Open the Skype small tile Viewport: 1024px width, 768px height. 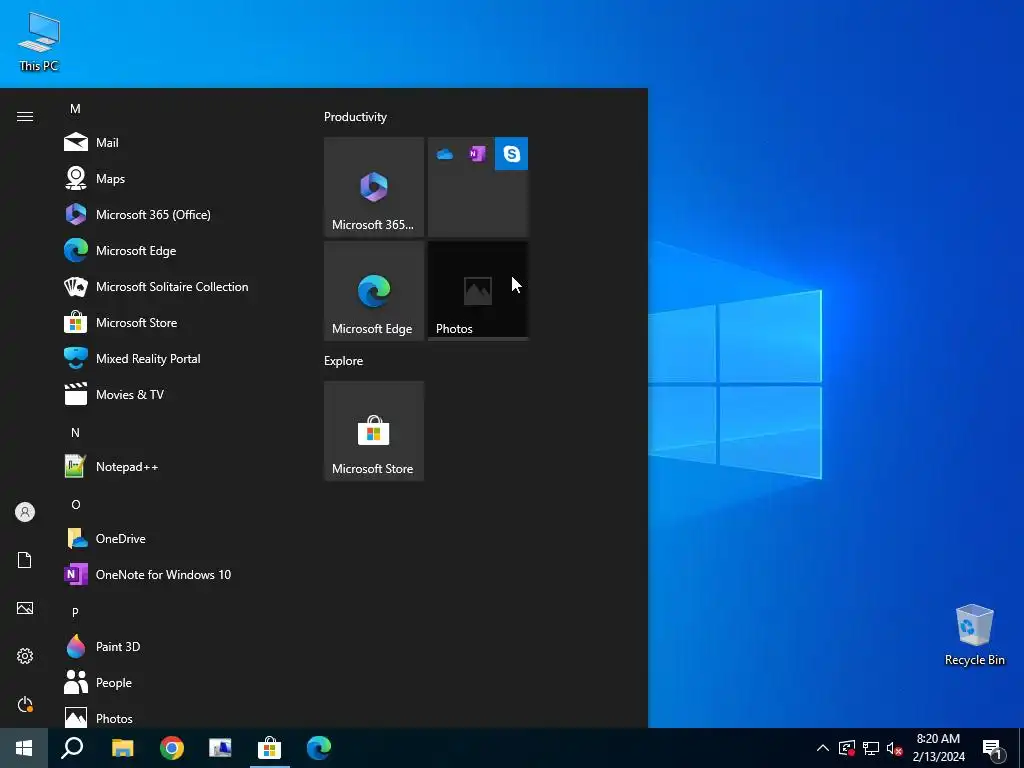pos(511,154)
